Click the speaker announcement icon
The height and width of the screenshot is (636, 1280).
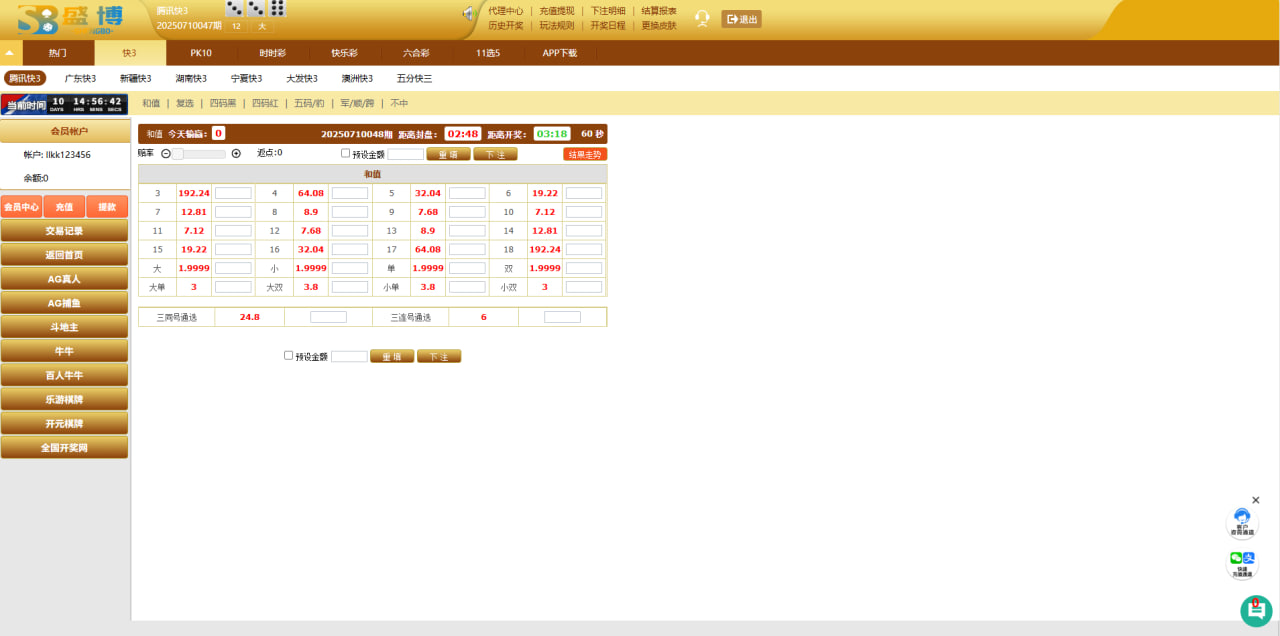click(x=467, y=14)
